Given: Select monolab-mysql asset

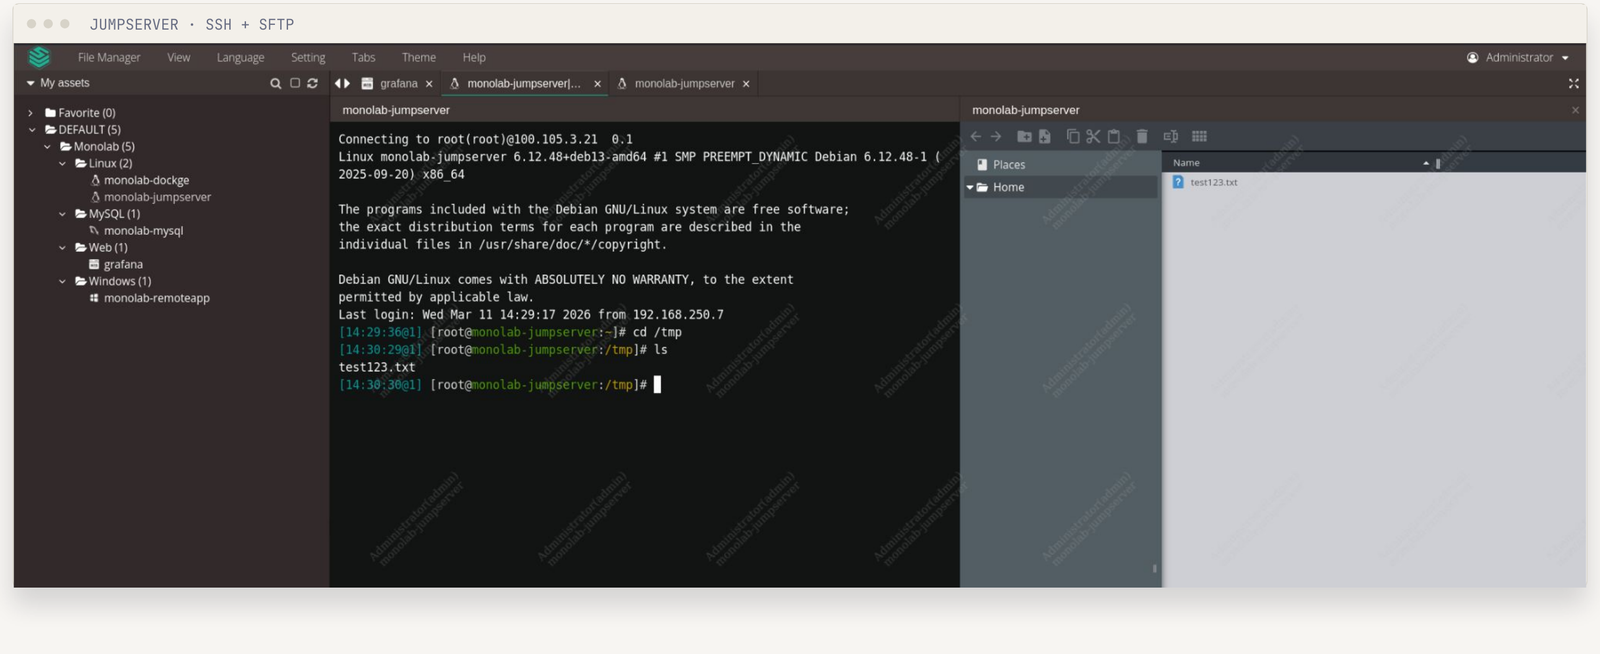Looking at the screenshot, I should [143, 231].
